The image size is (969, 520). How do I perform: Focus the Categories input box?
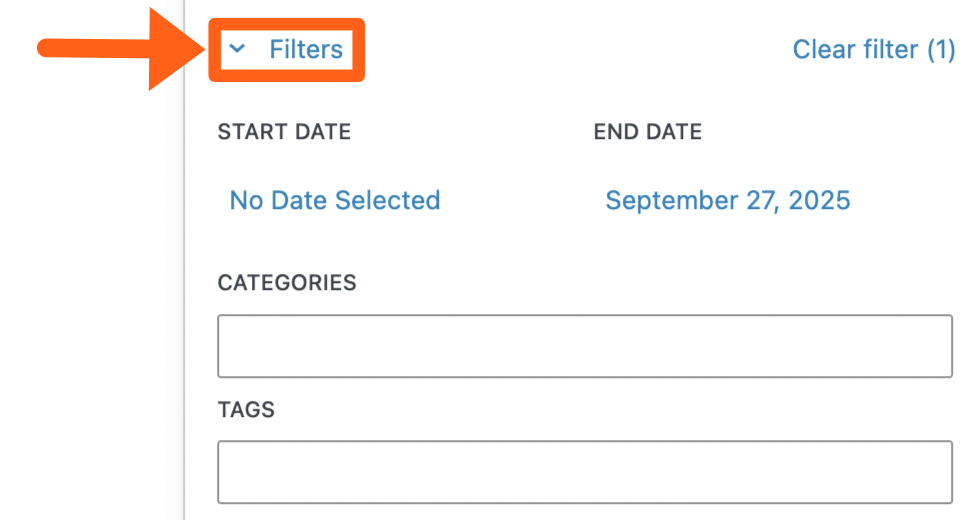coord(584,346)
